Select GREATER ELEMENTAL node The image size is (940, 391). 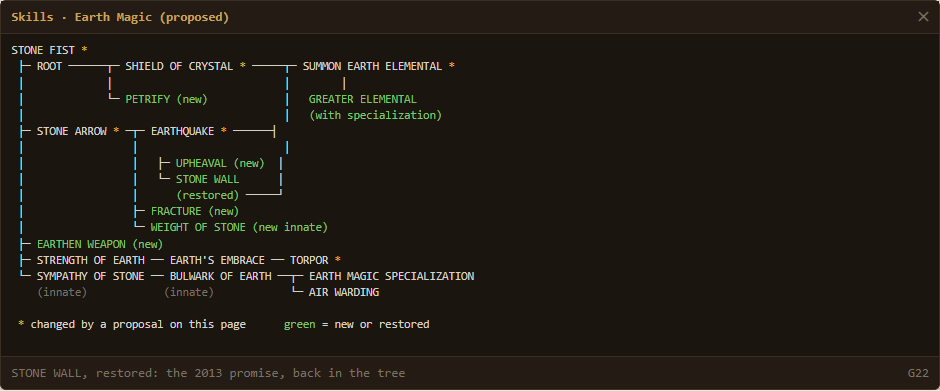[x=363, y=100]
